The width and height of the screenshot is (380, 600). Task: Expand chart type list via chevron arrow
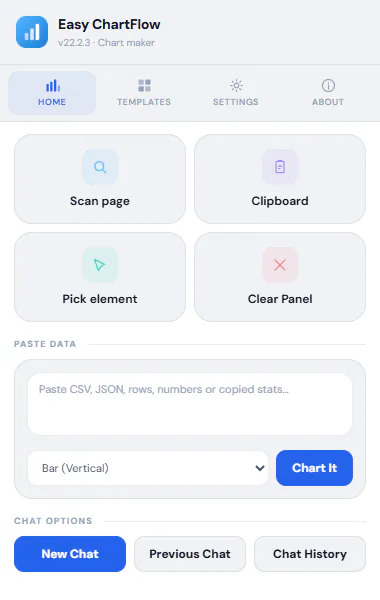coord(260,468)
